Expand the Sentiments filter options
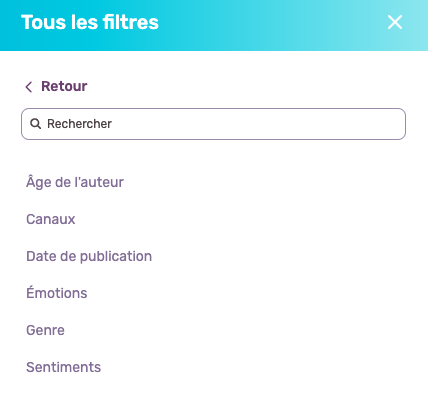This screenshot has height=402, width=428. (x=63, y=367)
